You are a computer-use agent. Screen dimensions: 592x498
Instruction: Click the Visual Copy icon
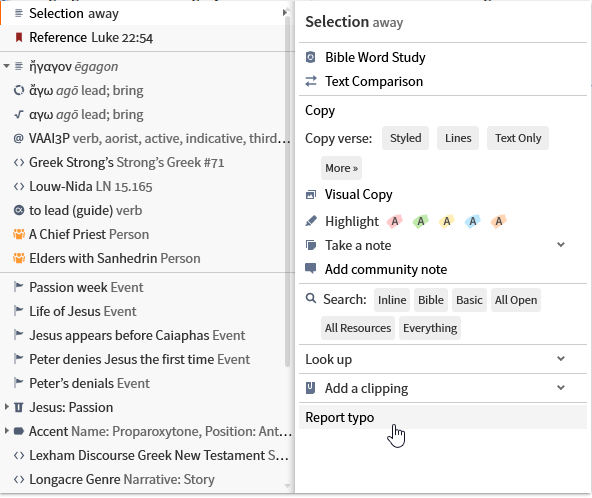tap(310, 194)
